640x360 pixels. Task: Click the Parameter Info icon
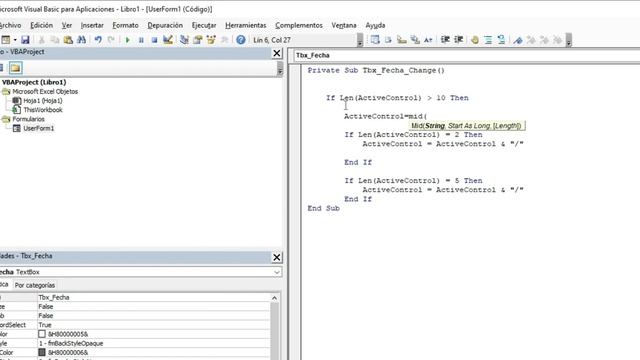tap(415, 40)
